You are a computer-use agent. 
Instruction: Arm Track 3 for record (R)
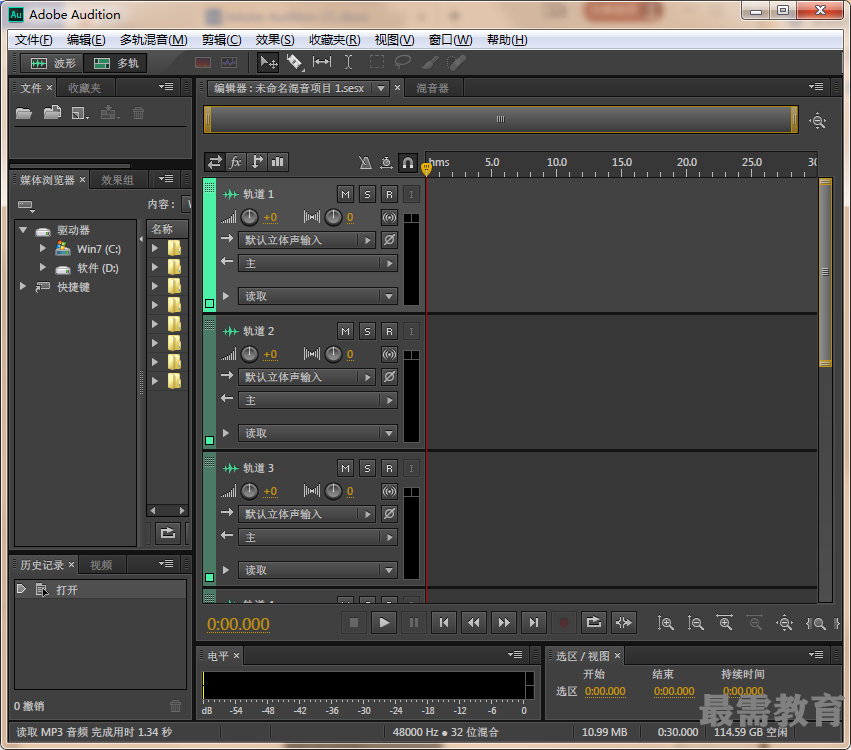(x=389, y=468)
